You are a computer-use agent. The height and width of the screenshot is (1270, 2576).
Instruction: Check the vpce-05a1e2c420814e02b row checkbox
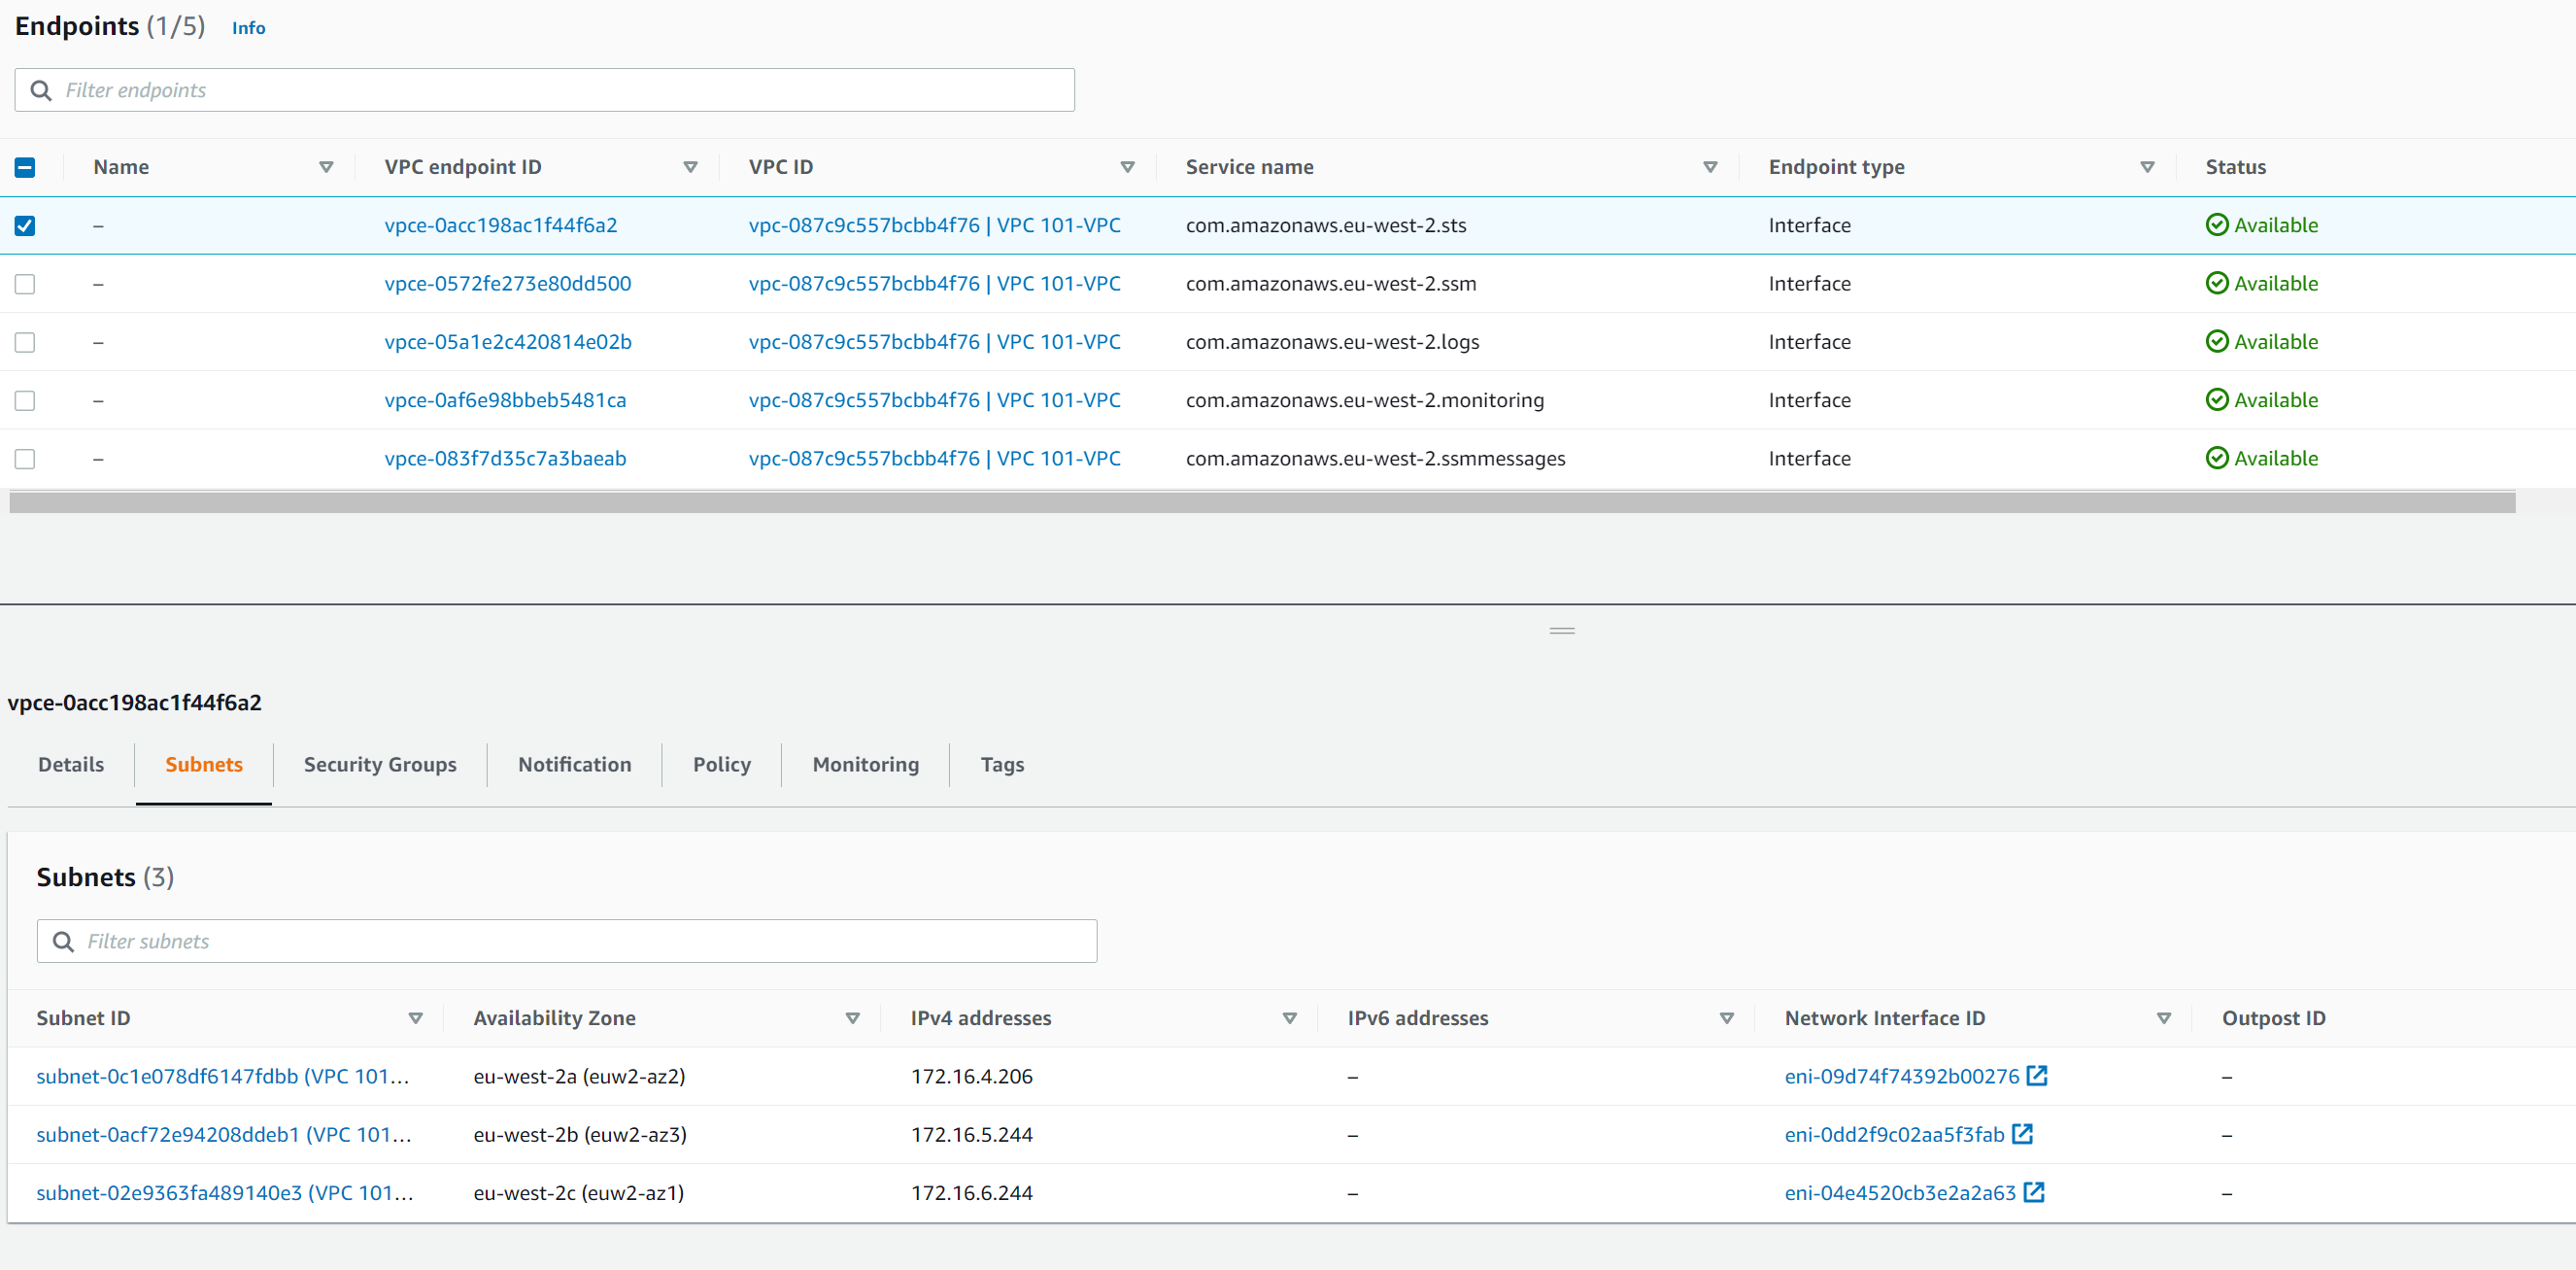[x=25, y=342]
